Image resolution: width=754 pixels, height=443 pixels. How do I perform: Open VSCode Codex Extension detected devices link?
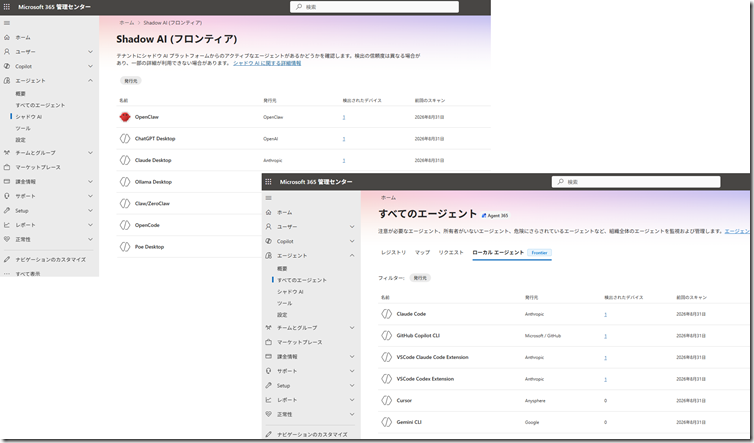(x=605, y=379)
